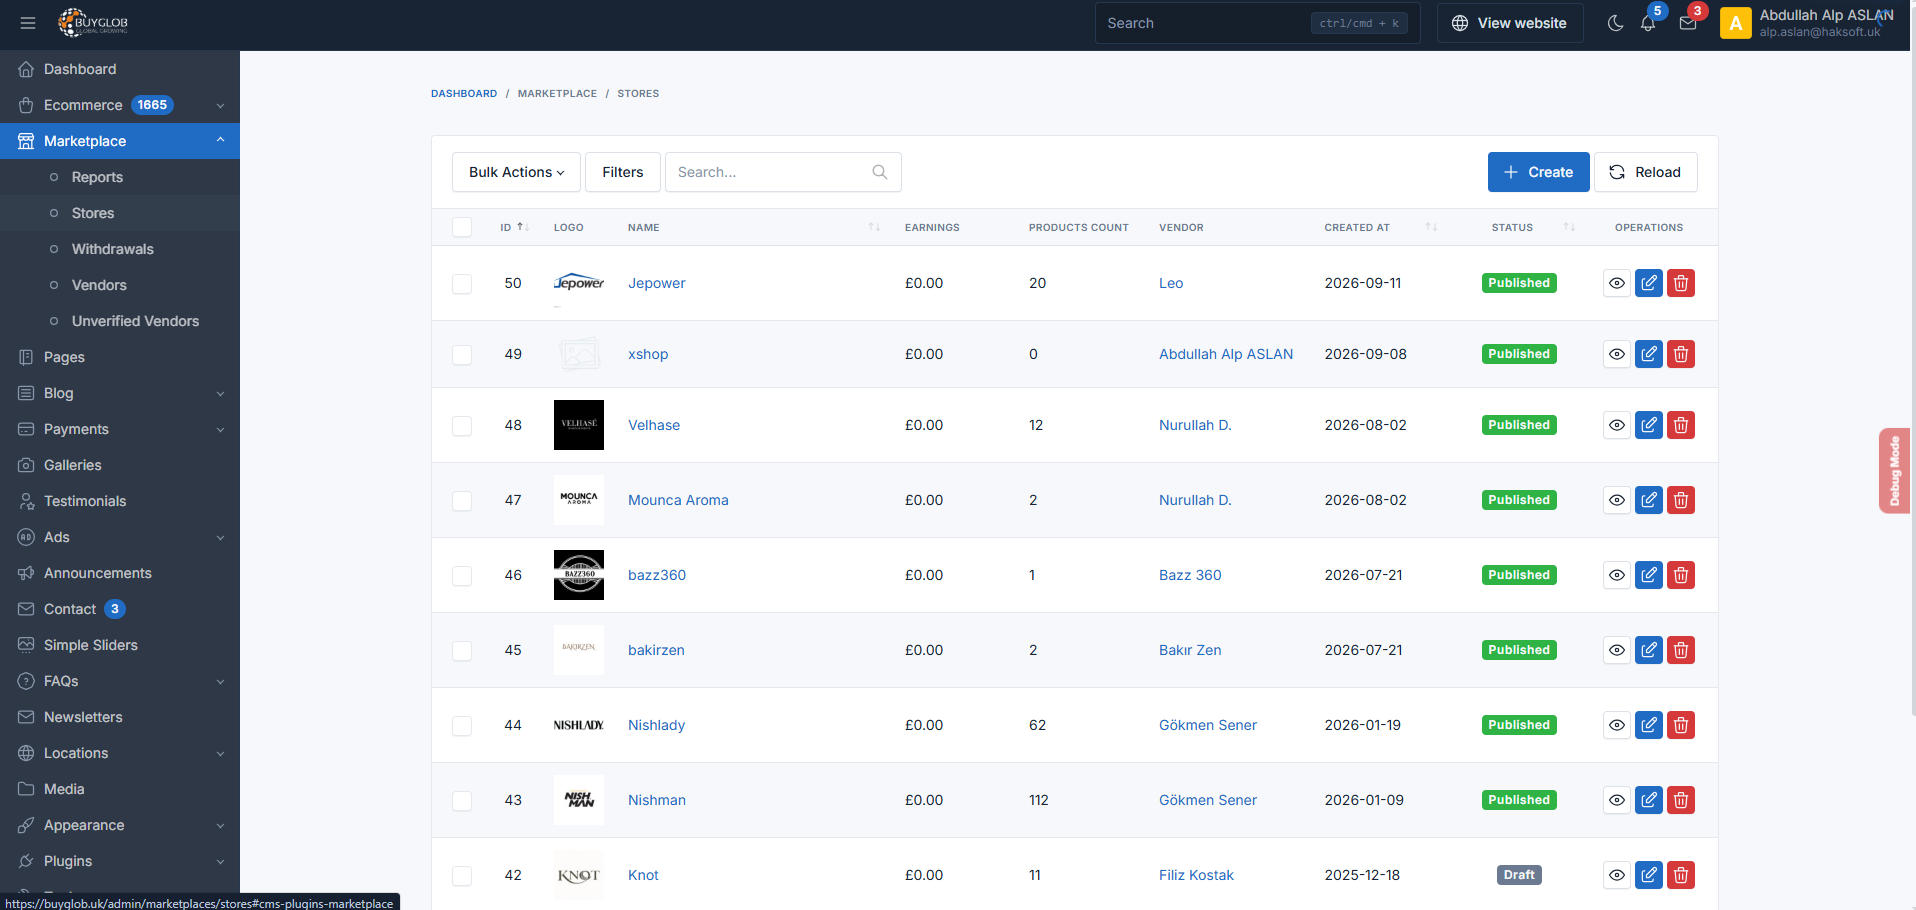1916x910 pixels.
Task: Delete the Jepower store
Action: click(x=1681, y=283)
